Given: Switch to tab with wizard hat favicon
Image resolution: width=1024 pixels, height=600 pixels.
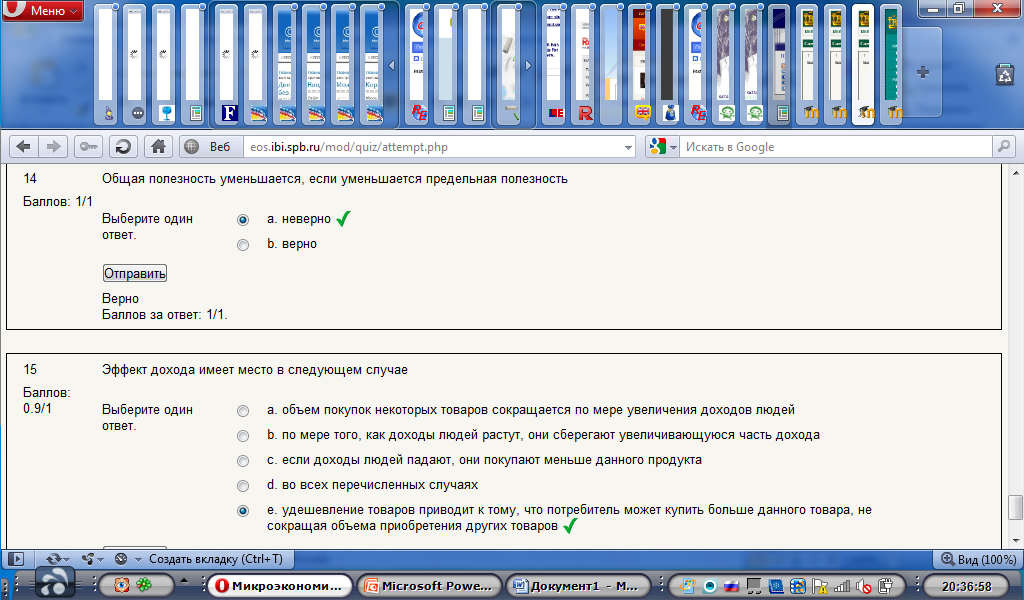Looking at the screenshot, I should [x=108, y=64].
